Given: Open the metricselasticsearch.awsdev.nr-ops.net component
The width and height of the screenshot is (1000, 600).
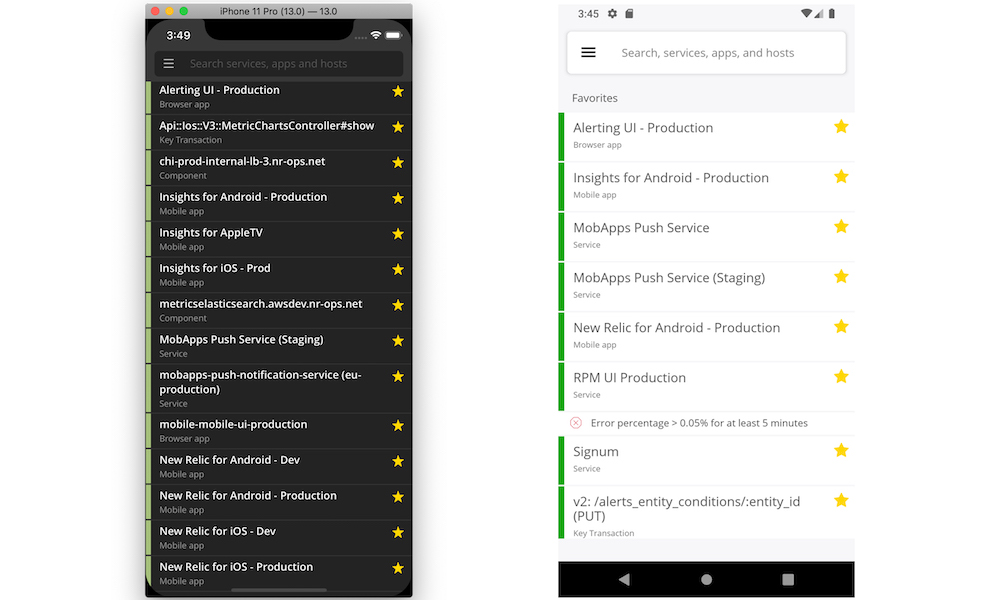Looking at the screenshot, I should pos(279,311).
